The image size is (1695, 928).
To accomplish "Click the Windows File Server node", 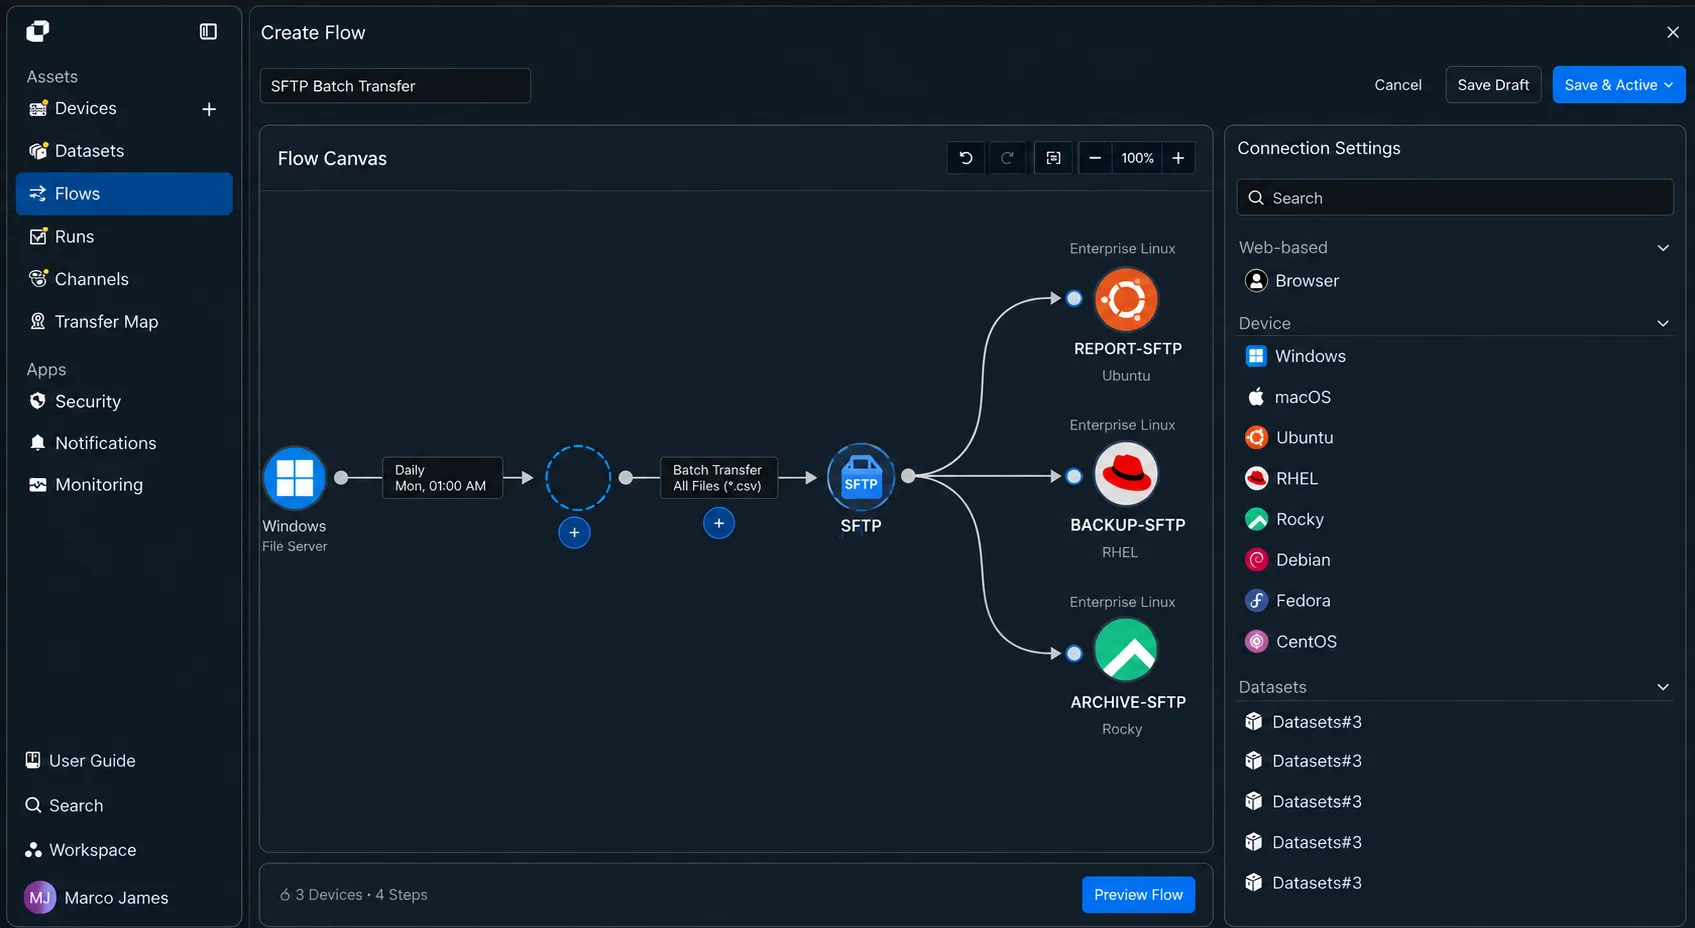I will coord(294,478).
